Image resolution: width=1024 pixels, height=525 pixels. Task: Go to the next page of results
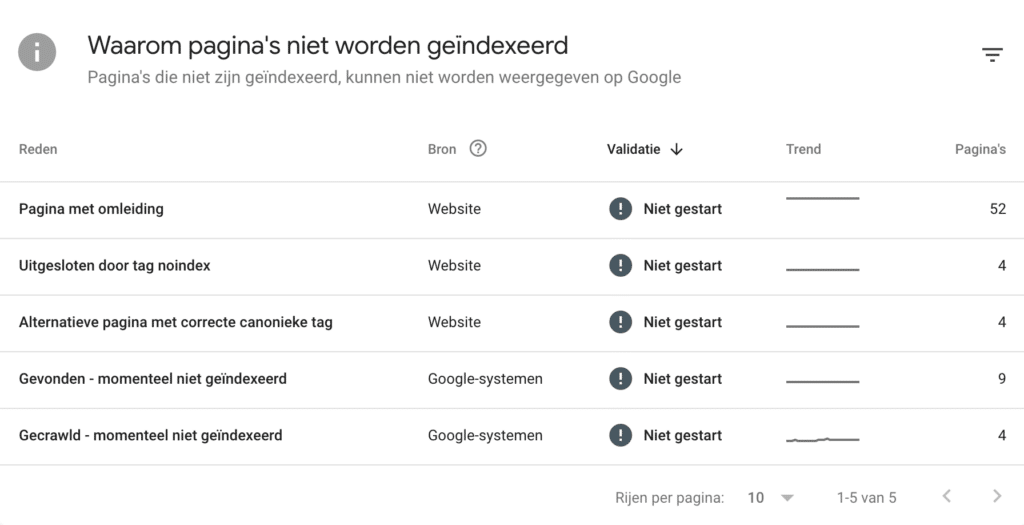[996, 496]
